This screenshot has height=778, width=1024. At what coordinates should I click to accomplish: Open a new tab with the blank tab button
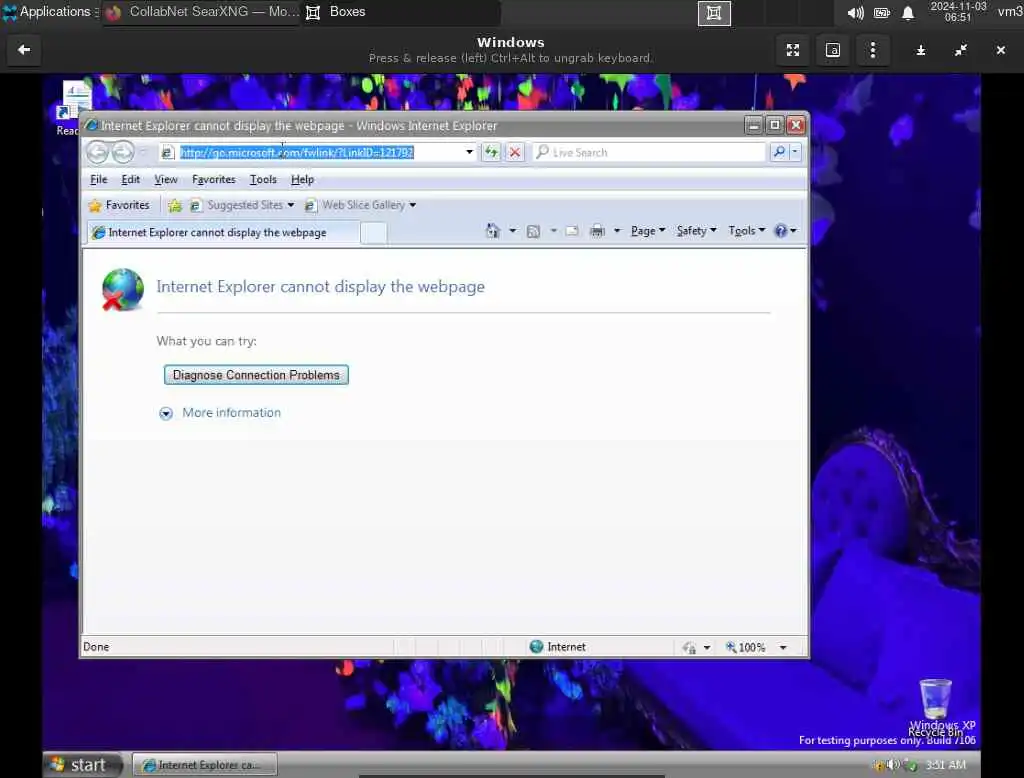[x=374, y=233]
